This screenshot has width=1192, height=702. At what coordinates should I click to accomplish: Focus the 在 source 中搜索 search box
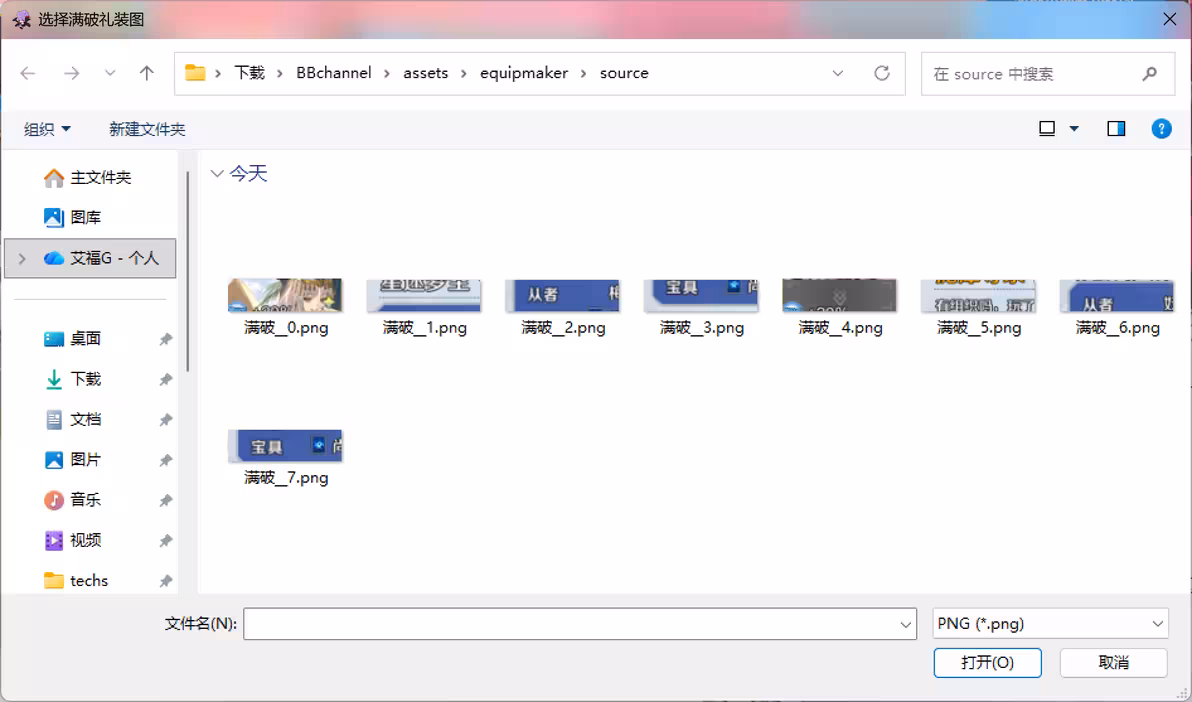tap(1048, 74)
